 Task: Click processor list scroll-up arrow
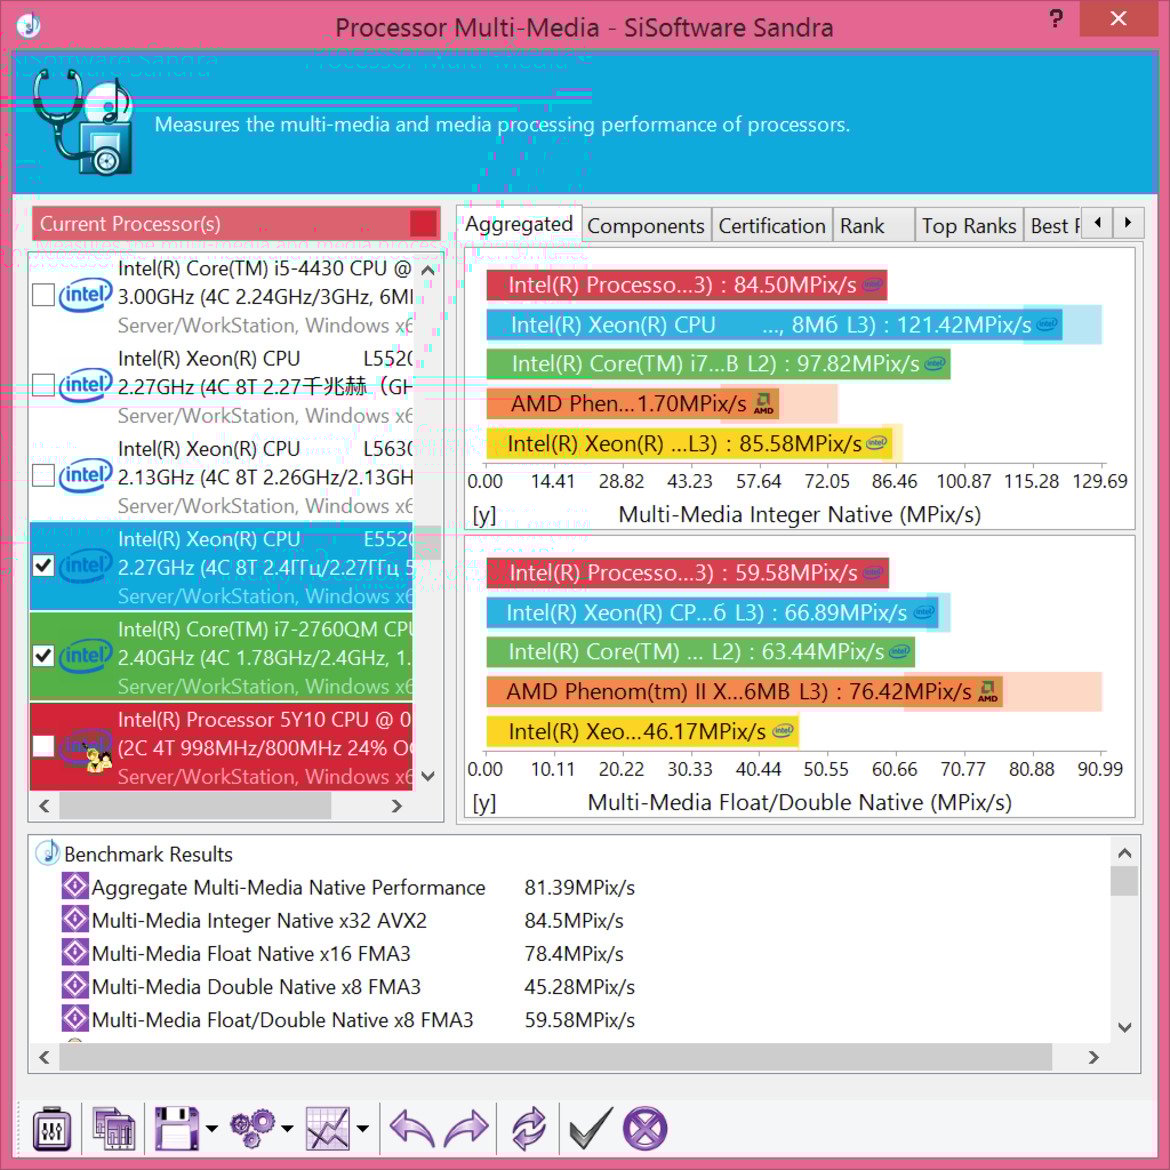[428, 271]
